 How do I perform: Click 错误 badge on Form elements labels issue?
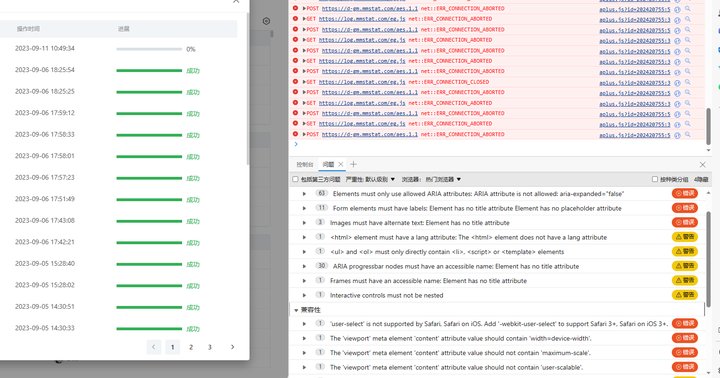pyautogui.click(x=685, y=208)
